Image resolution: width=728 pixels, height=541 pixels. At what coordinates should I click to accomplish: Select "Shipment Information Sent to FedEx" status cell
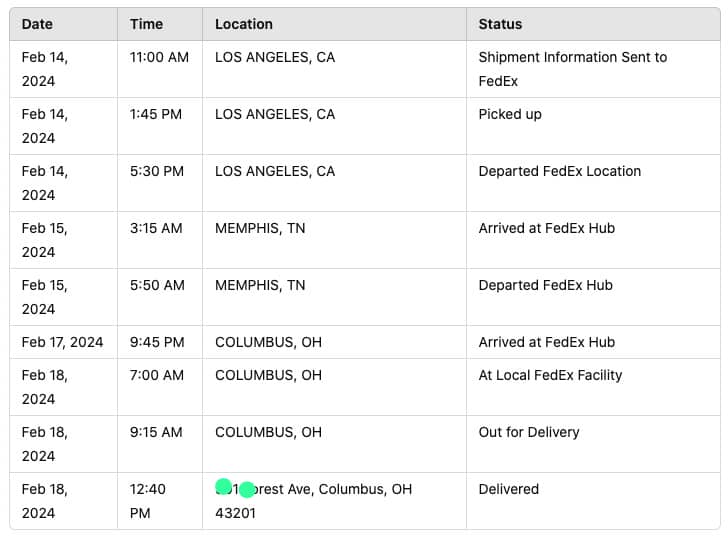[572, 69]
